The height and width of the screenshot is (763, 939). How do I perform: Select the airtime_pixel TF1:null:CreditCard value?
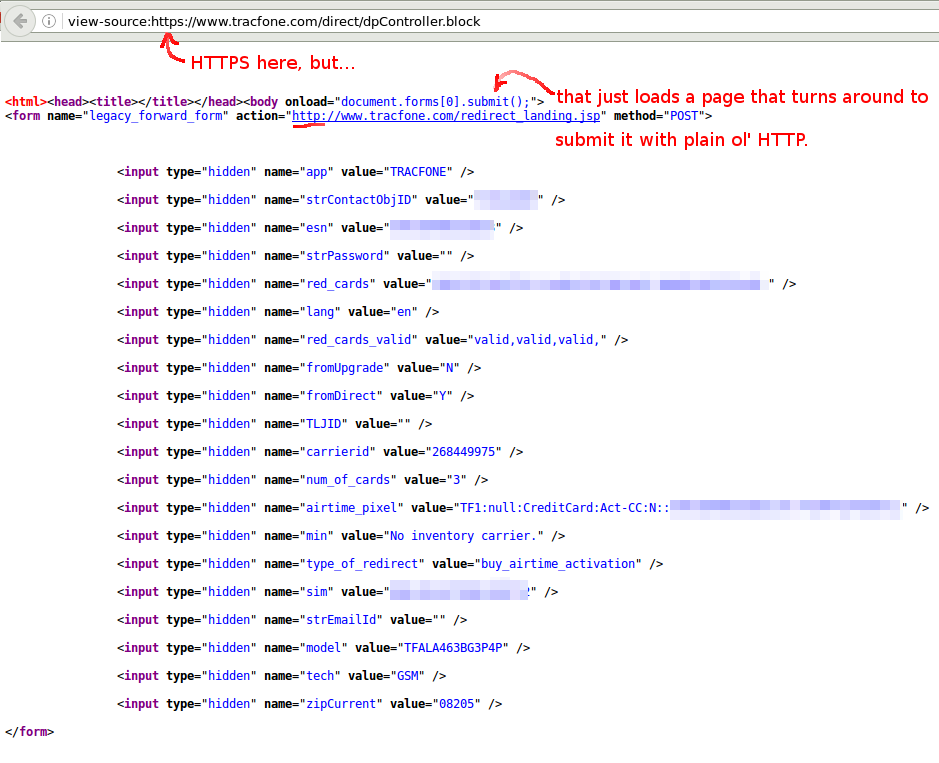(564, 508)
